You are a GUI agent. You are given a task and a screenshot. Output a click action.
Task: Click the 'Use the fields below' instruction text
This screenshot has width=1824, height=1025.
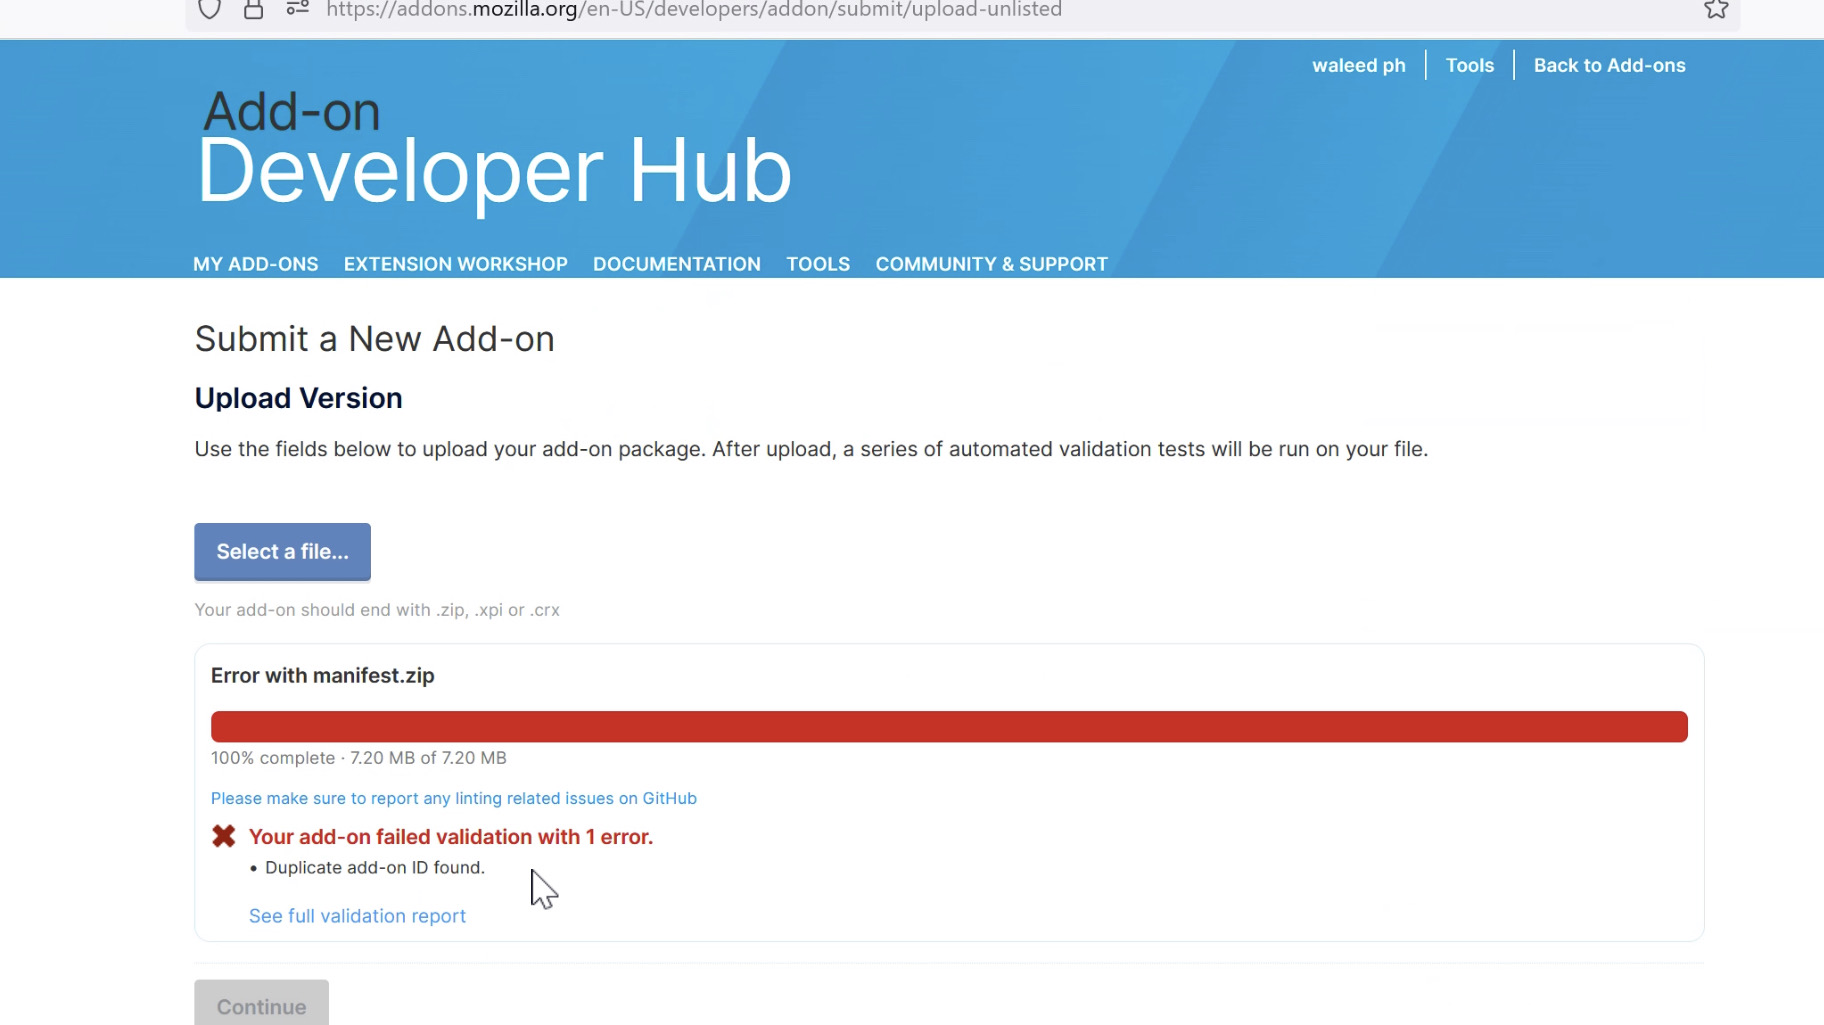pos(811,449)
